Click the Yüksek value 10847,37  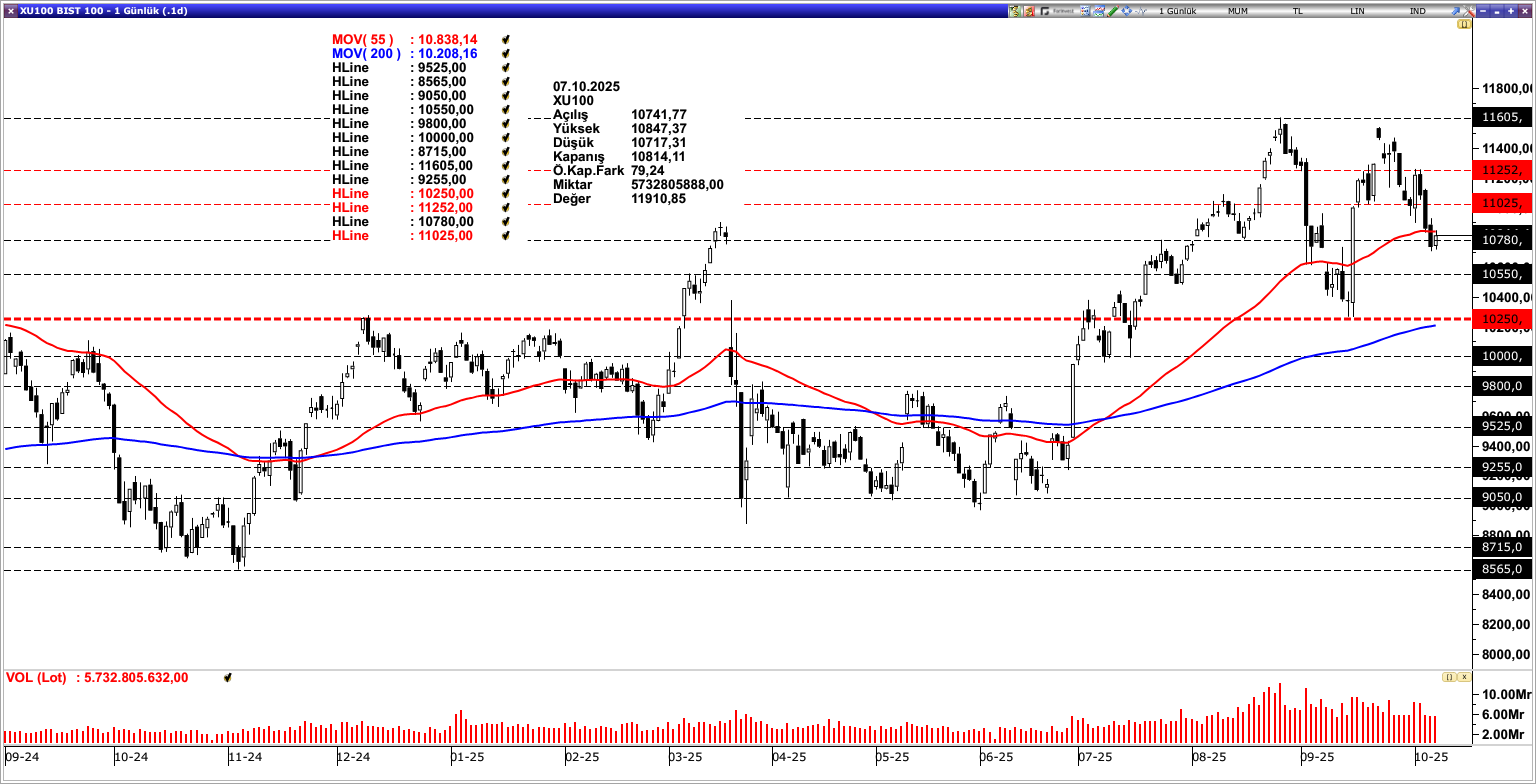pos(659,128)
